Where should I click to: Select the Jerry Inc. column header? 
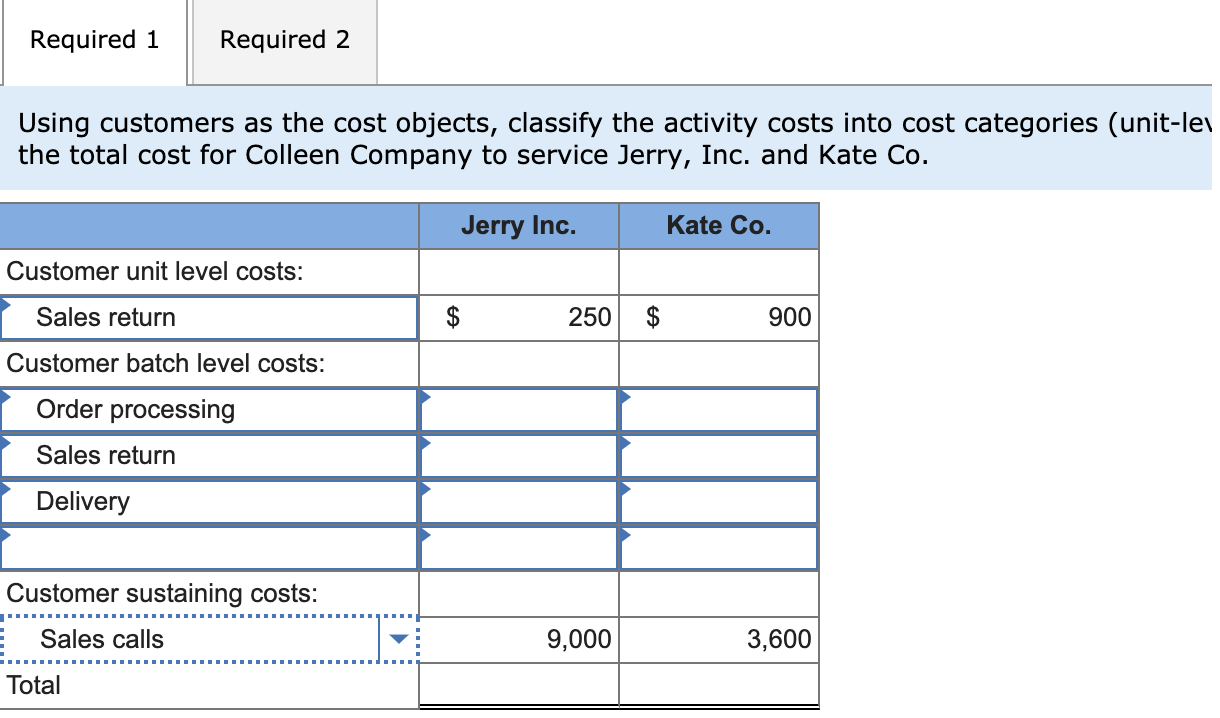point(518,225)
